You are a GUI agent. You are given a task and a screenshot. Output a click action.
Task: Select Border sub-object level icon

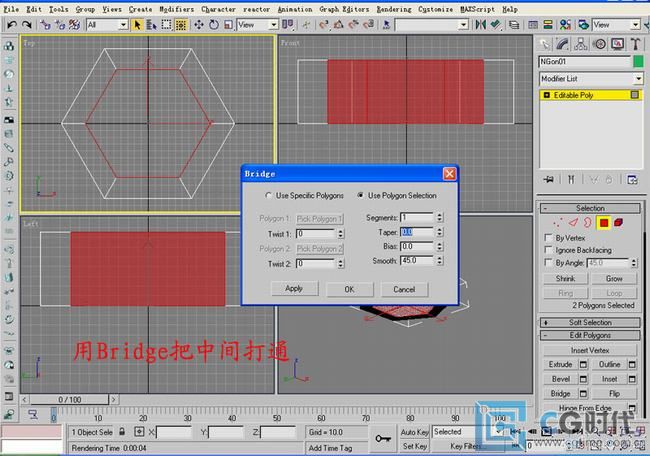(x=587, y=223)
